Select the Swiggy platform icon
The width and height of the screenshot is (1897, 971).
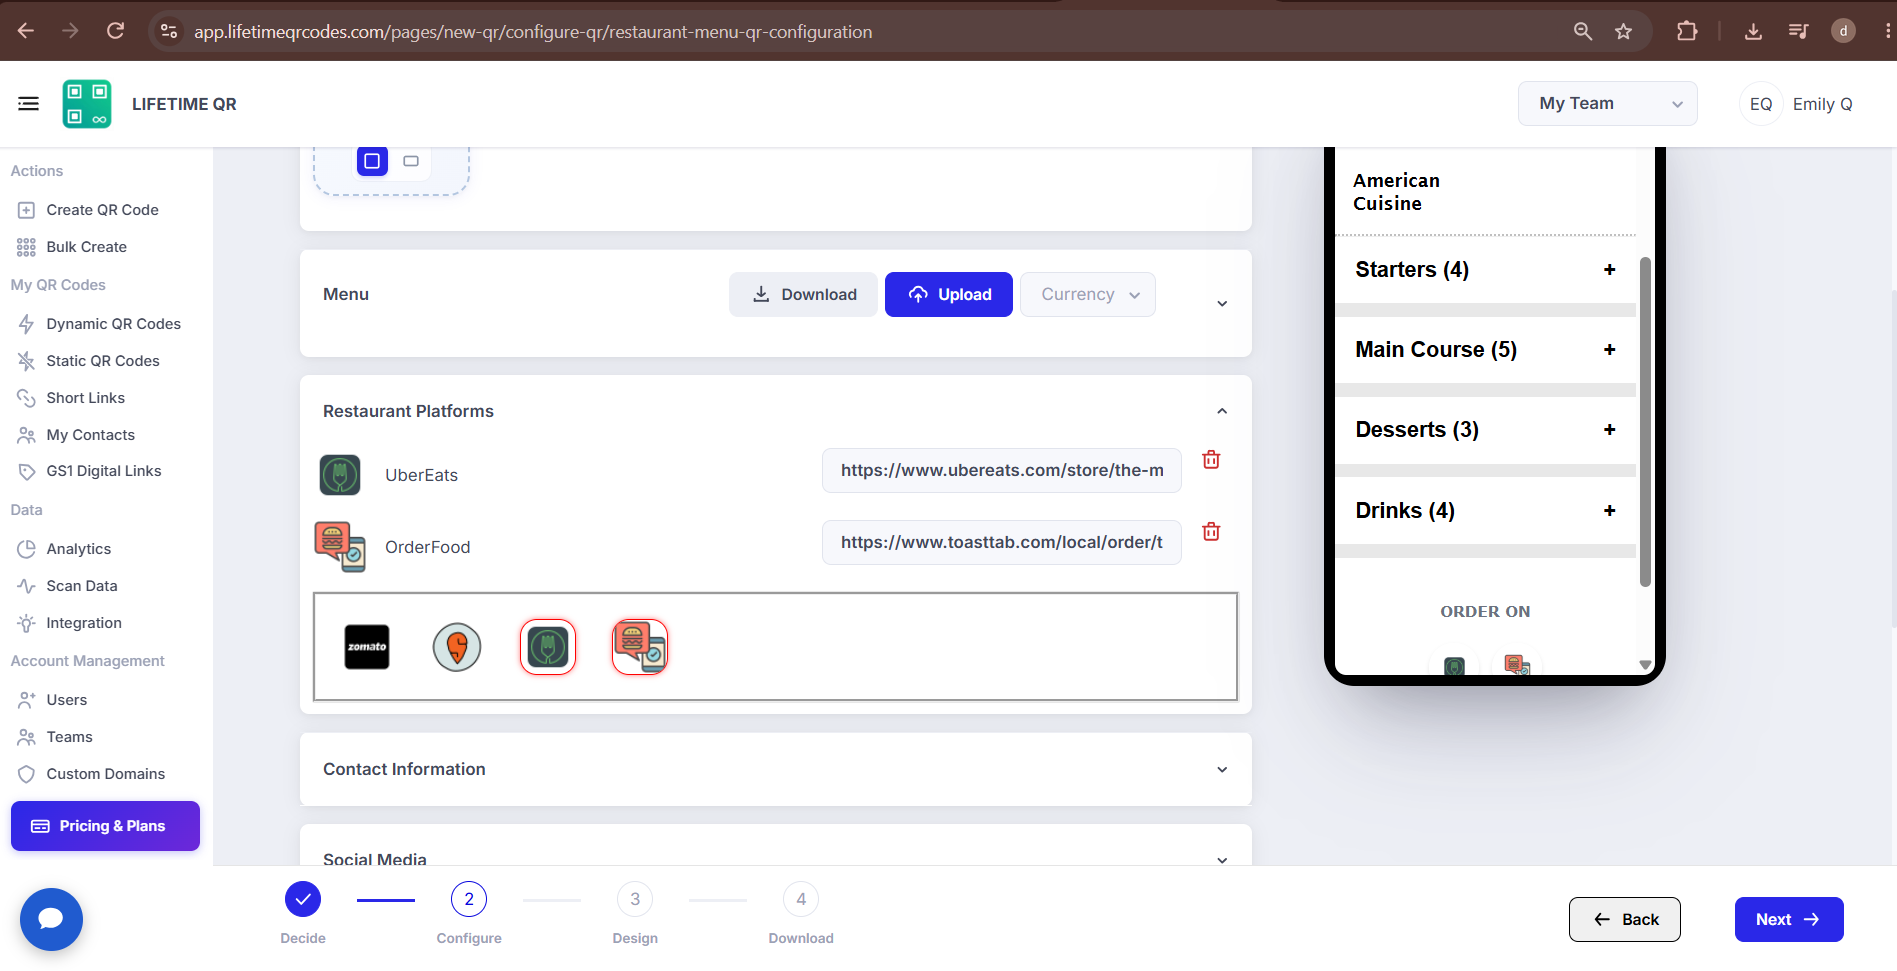click(457, 647)
